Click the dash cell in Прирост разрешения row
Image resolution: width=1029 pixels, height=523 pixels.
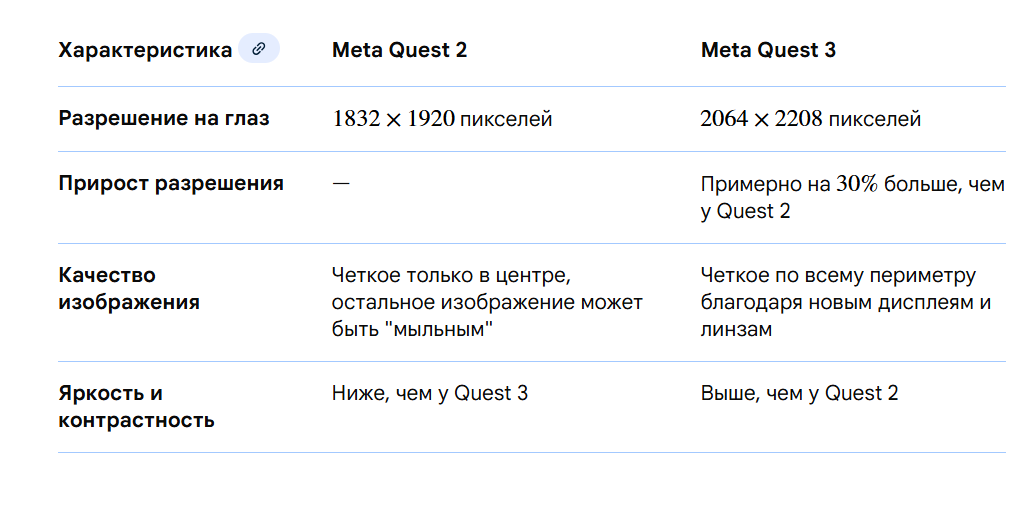[341, 184]
